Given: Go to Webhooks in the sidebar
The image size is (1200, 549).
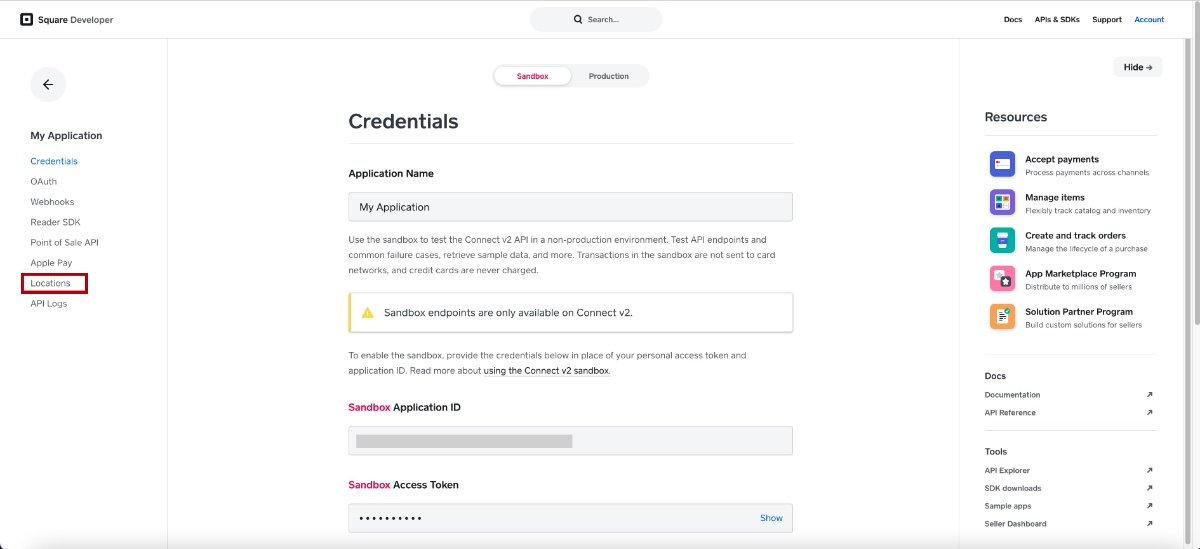Looking at the screenshot, I should [x=52, y=202].
